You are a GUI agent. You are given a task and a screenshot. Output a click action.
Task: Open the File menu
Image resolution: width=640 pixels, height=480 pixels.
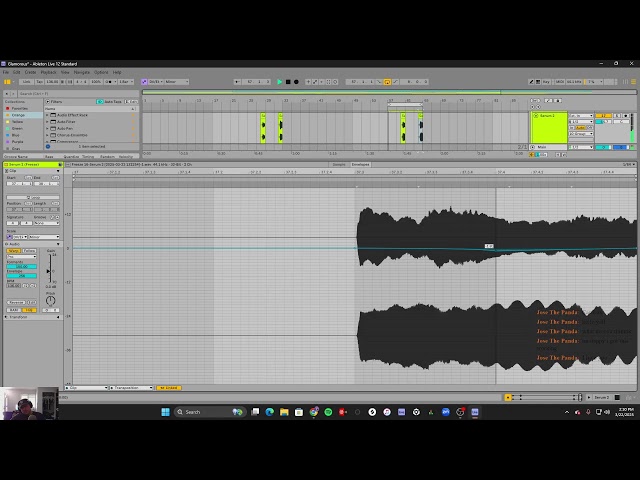6,72
